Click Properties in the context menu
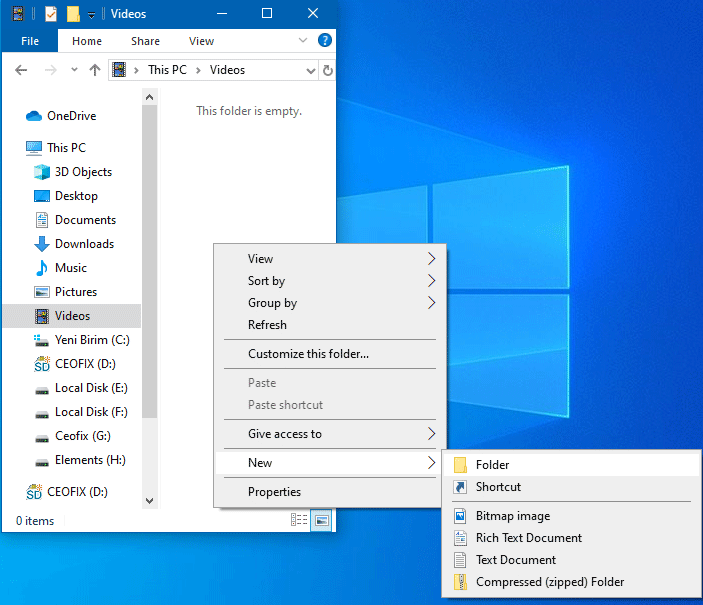Image resolution: width=703 pixels, height=605 pixels. [274, 492]
